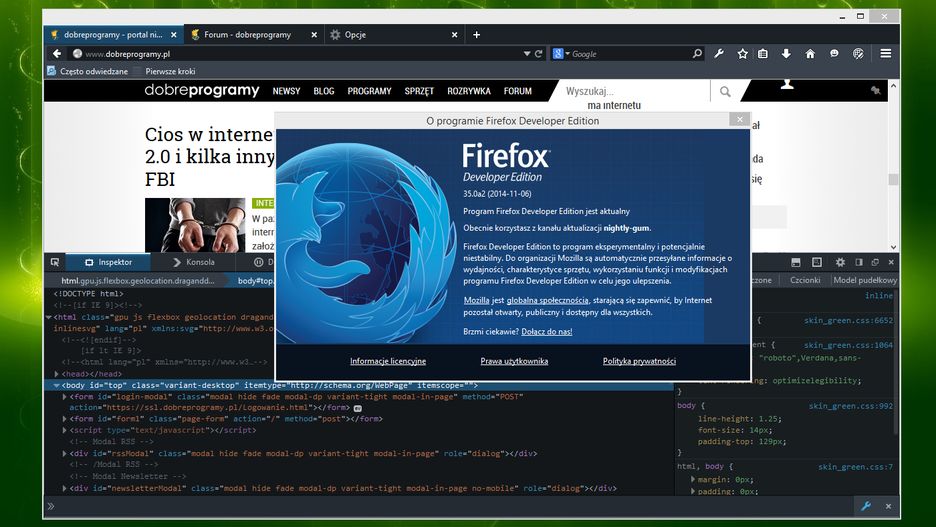The image size is (936, 527).
Task: Click 'Często odwiedzane' bookmarks toolbar item
Action: 88,71
